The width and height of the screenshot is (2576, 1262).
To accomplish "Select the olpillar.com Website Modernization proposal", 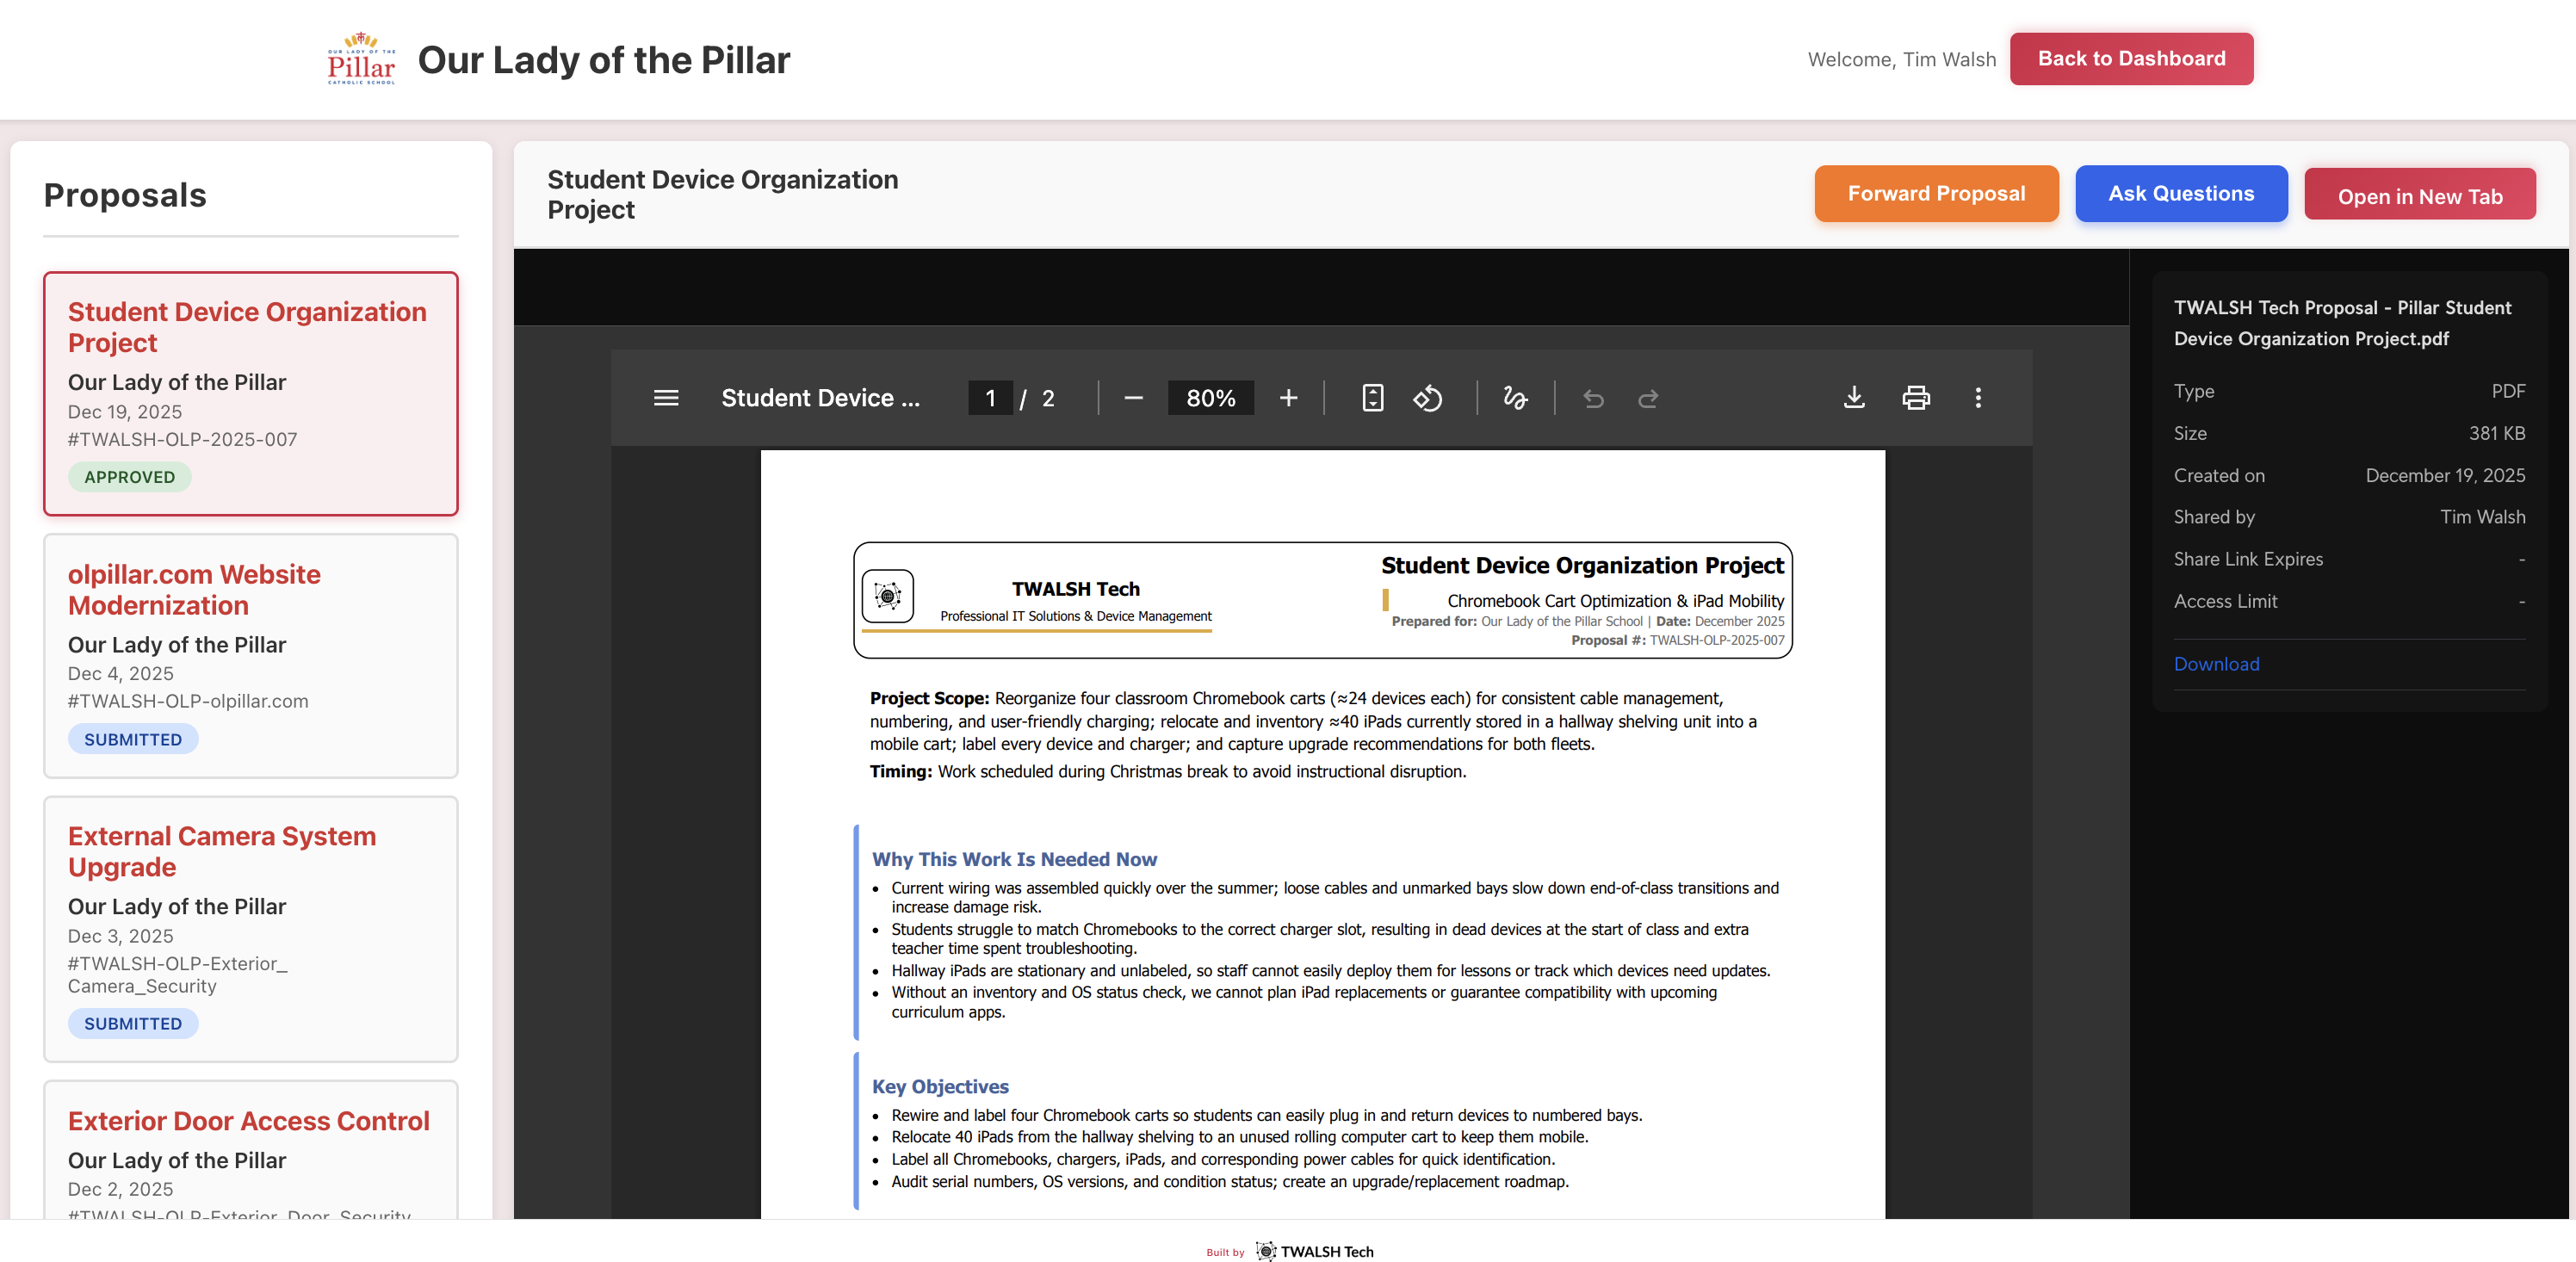I will [250, 655].
